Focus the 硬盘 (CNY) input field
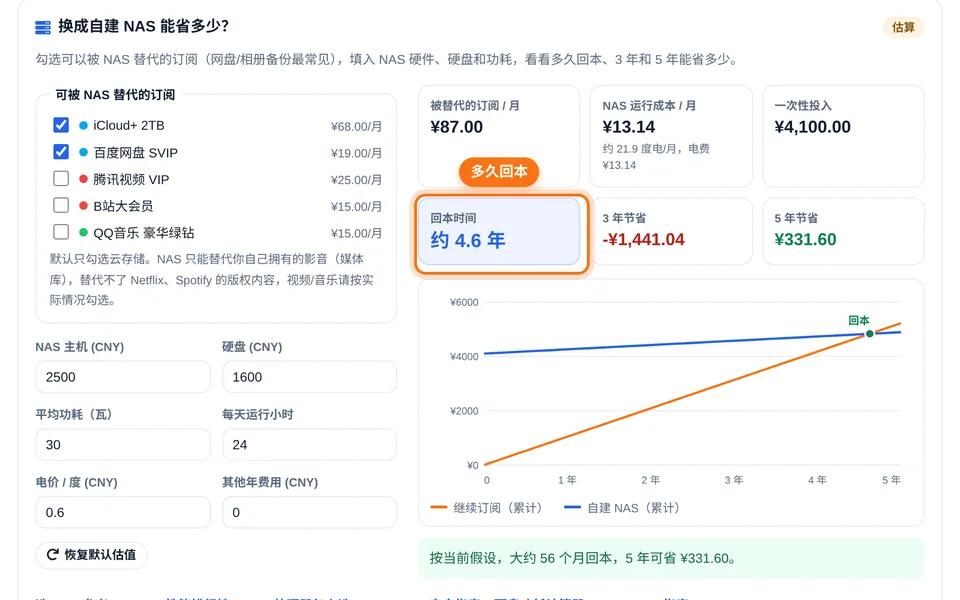Viewport: 960px width, 600px height. click(309, 377)
